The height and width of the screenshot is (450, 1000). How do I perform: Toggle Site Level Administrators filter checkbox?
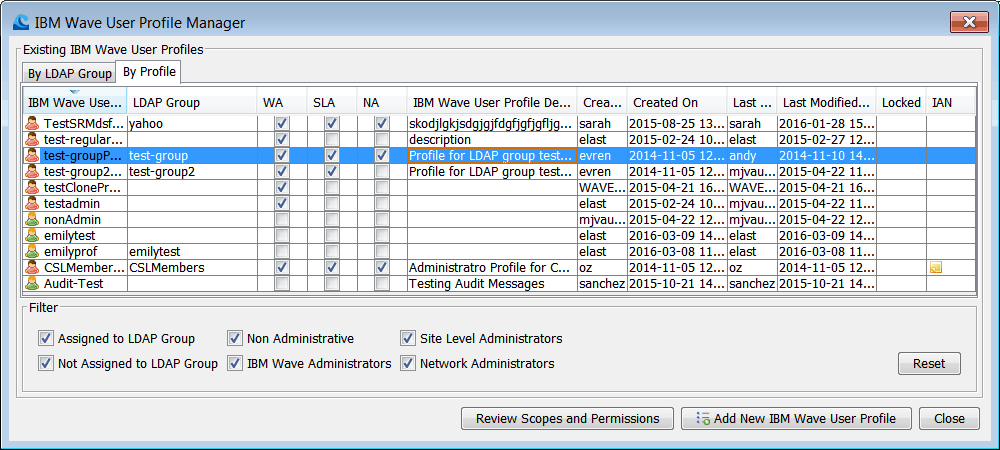(408, 339)
